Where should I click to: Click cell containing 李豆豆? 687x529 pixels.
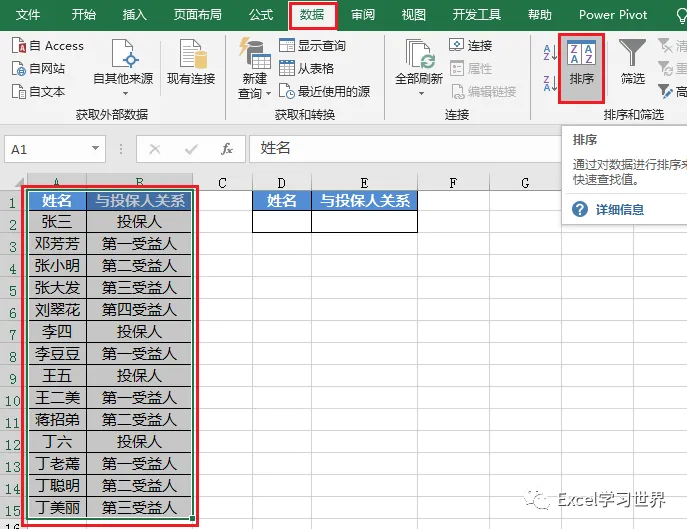[x=57, y=354]
